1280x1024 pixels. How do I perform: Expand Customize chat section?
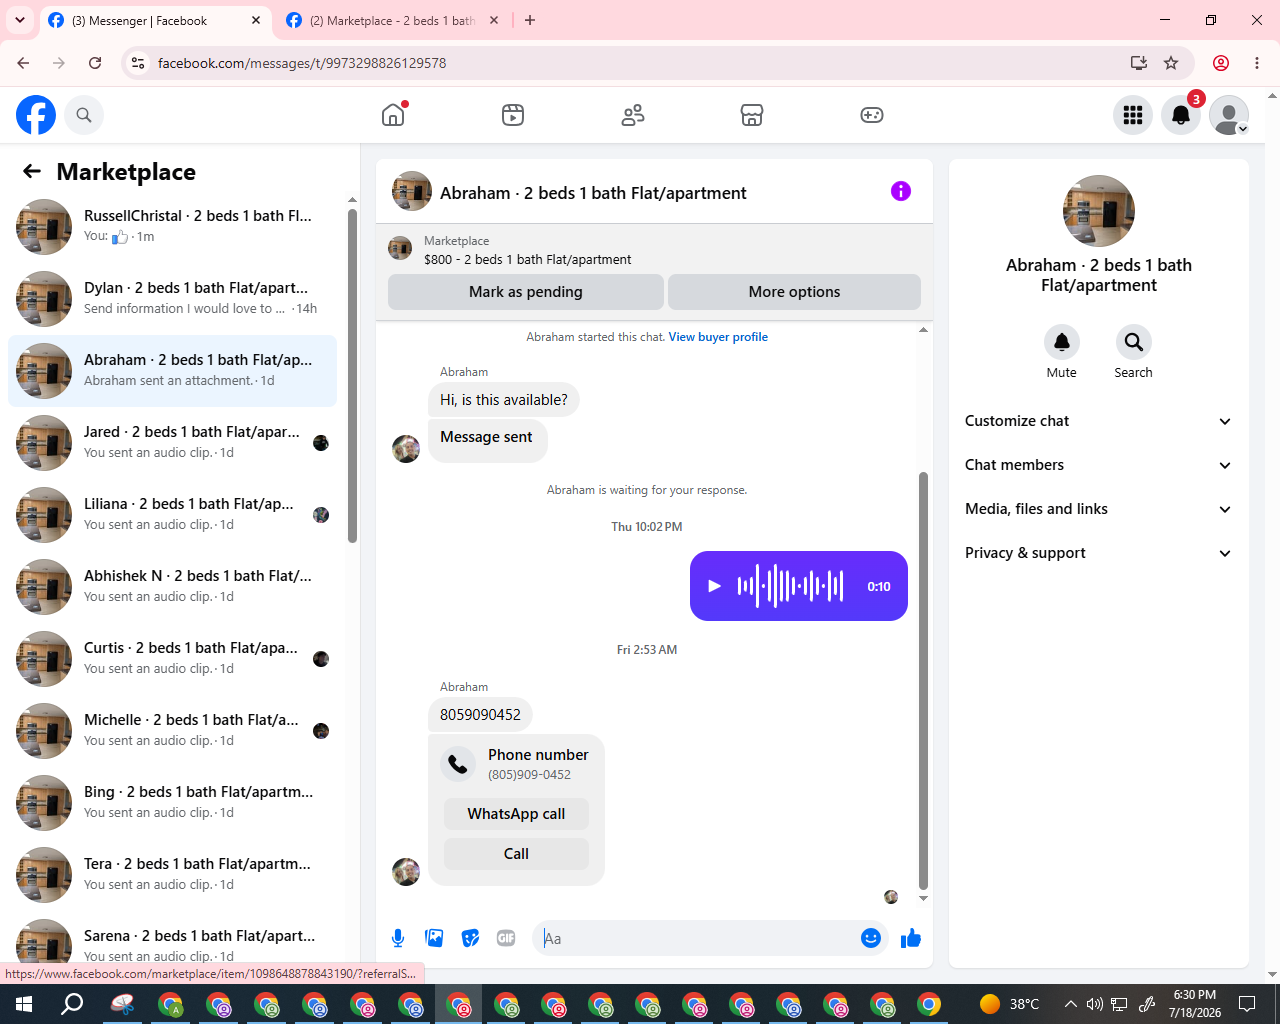1099,421
